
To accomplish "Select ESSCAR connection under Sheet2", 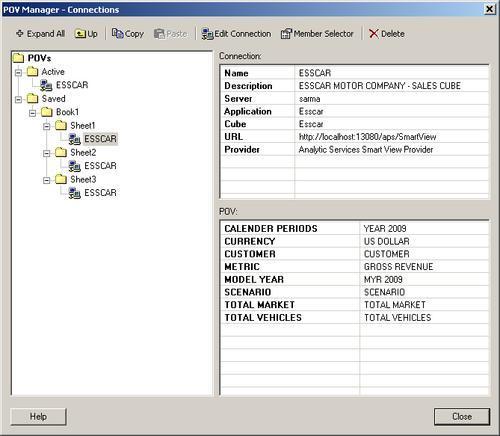I will click(100, 166).
